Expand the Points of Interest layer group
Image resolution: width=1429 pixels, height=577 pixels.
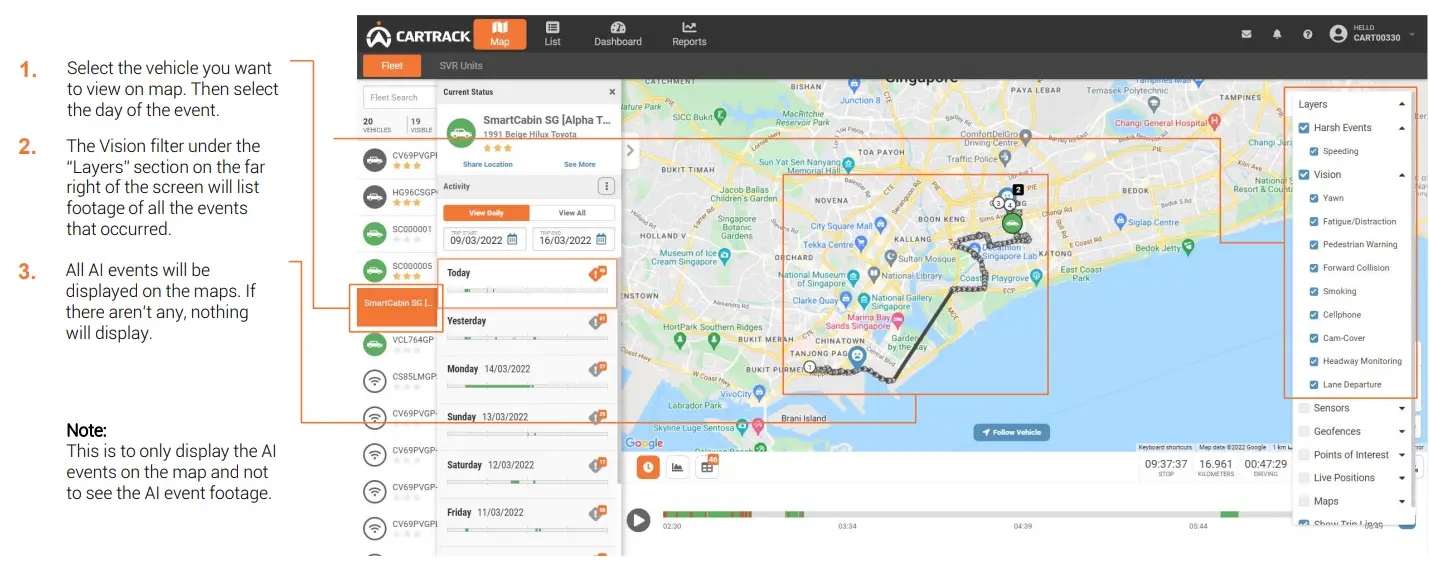pos(1401,455)
